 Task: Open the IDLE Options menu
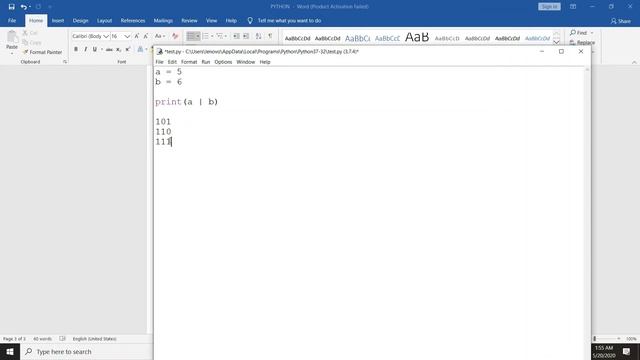click(x=223, y=62)
